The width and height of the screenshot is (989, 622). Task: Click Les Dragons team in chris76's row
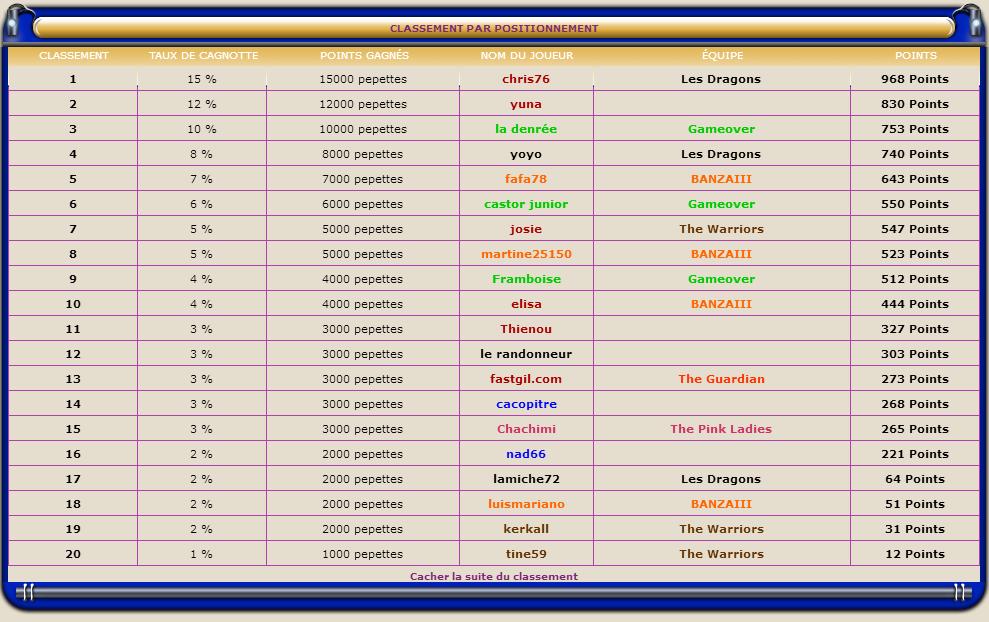coord(720,79)
